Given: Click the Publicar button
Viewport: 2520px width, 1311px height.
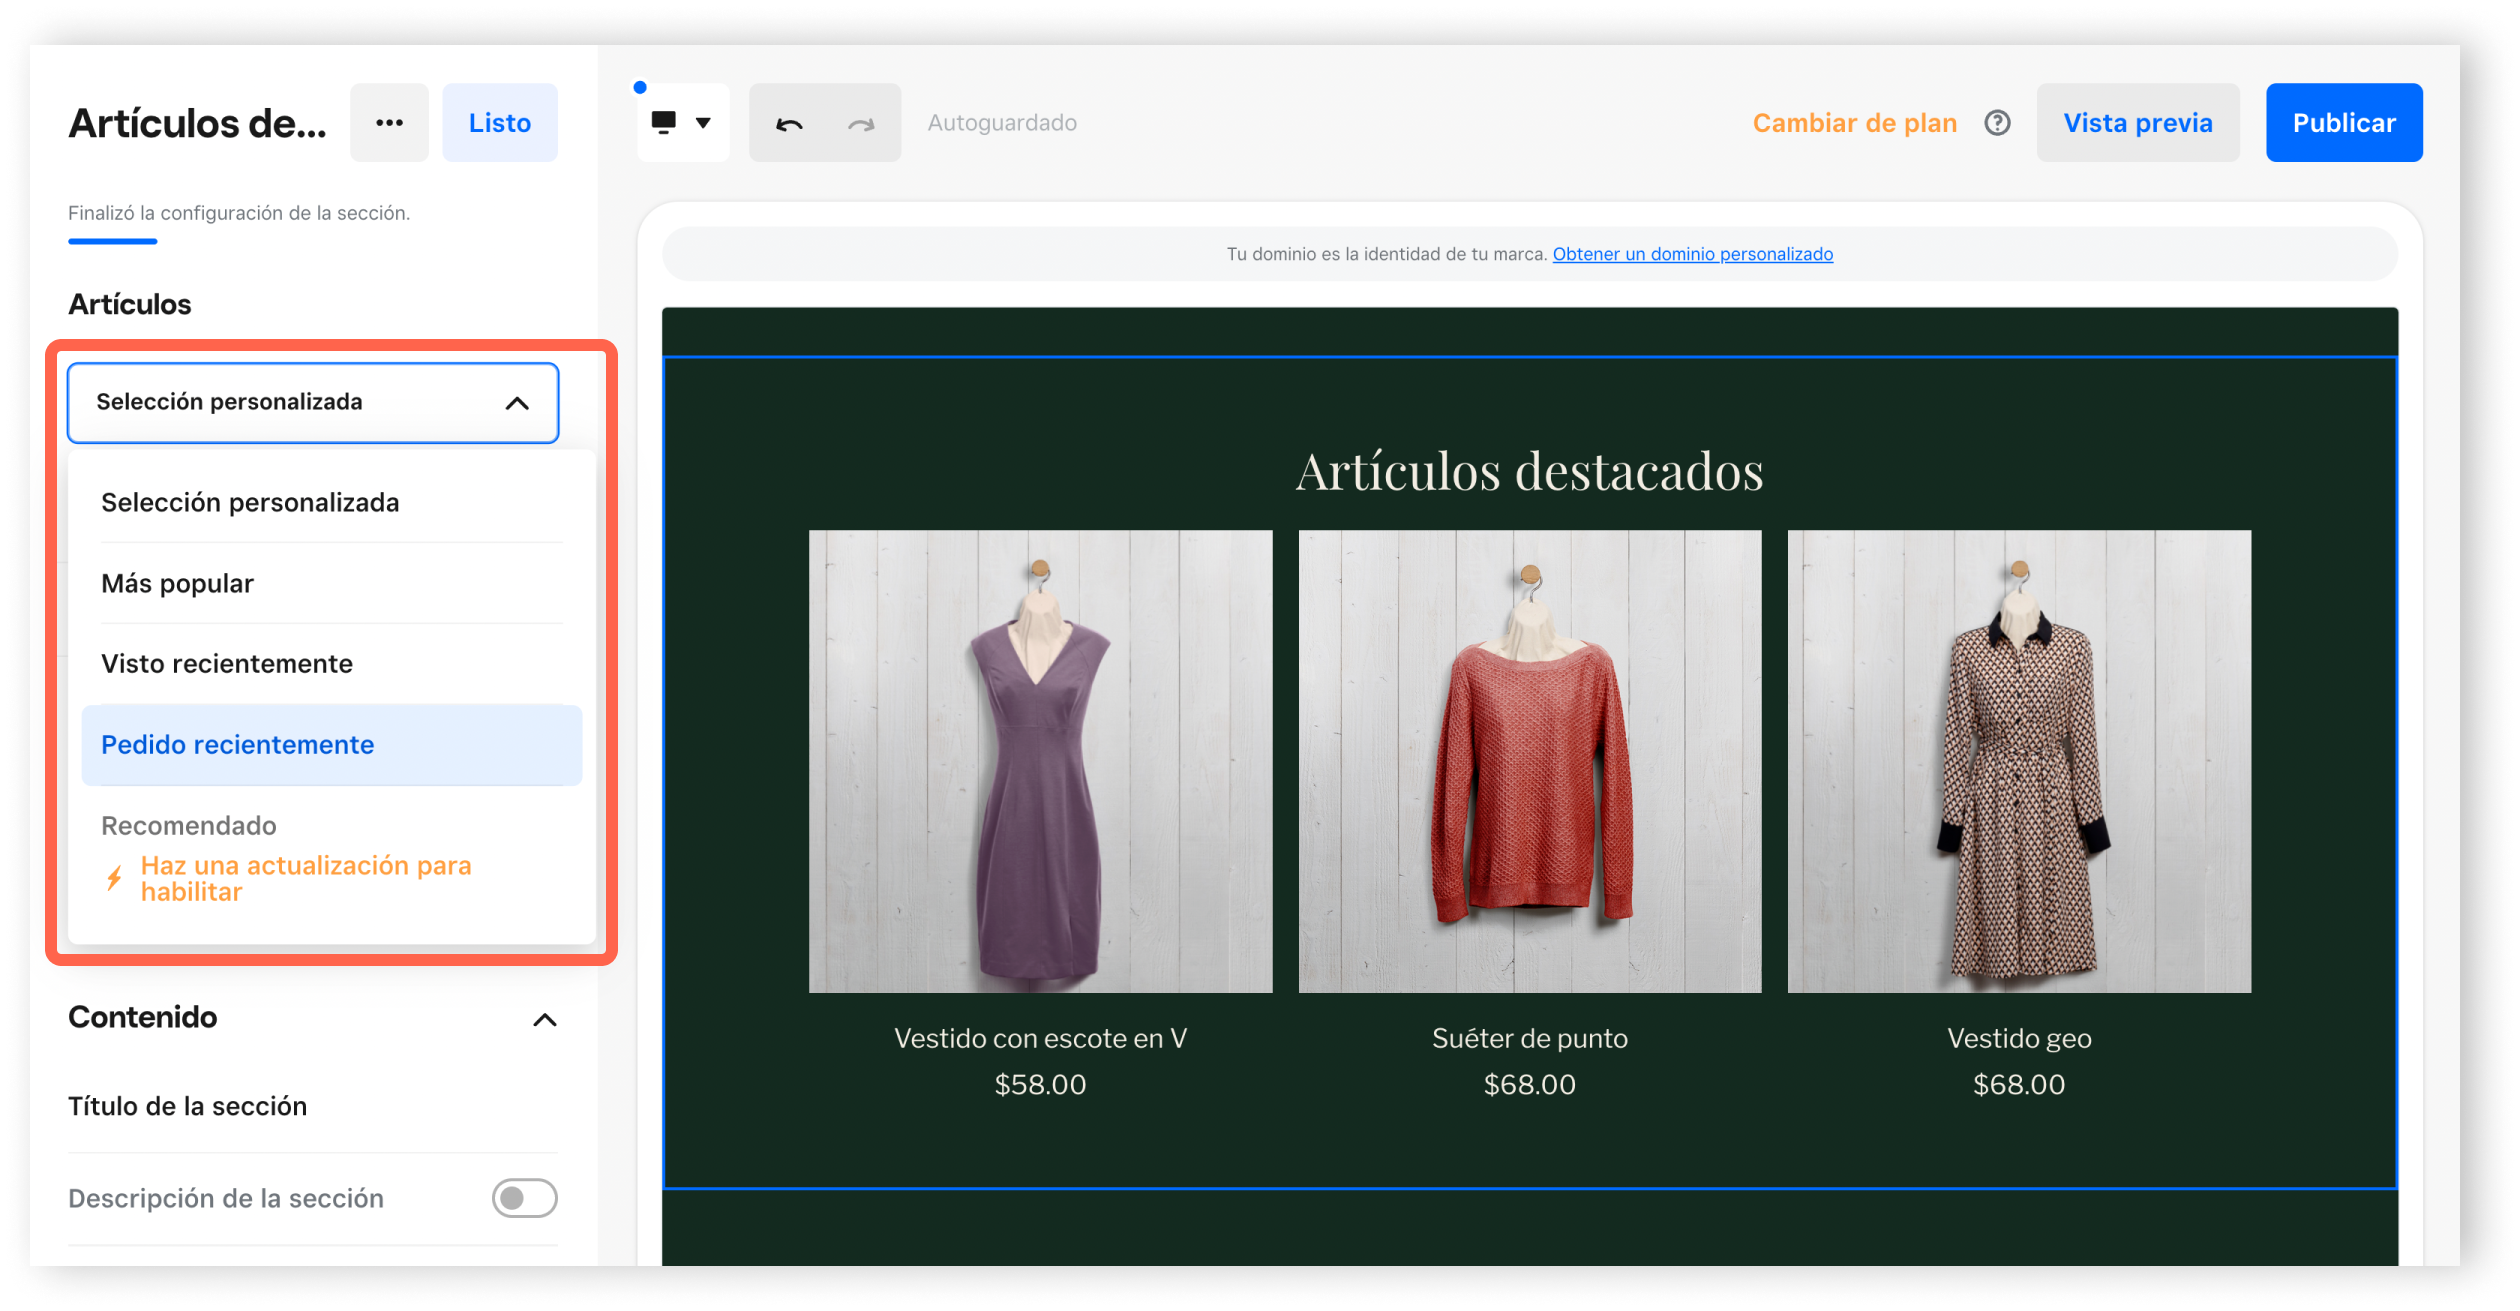Looking at the screenshot, I should tap(2343, 123).
